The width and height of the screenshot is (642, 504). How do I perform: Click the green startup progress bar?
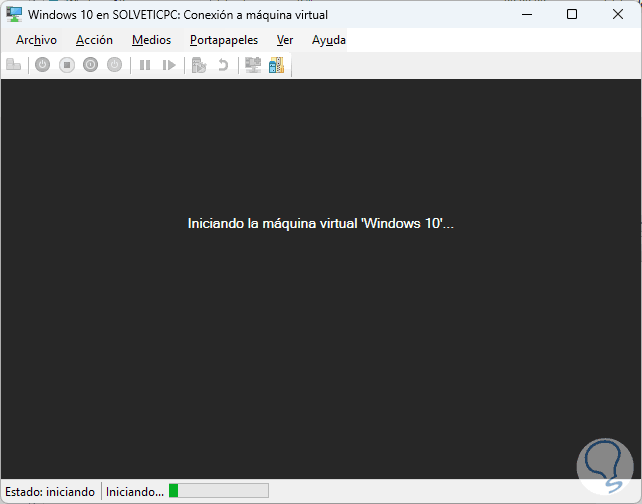pyautogui.click(x=219, y=490)
